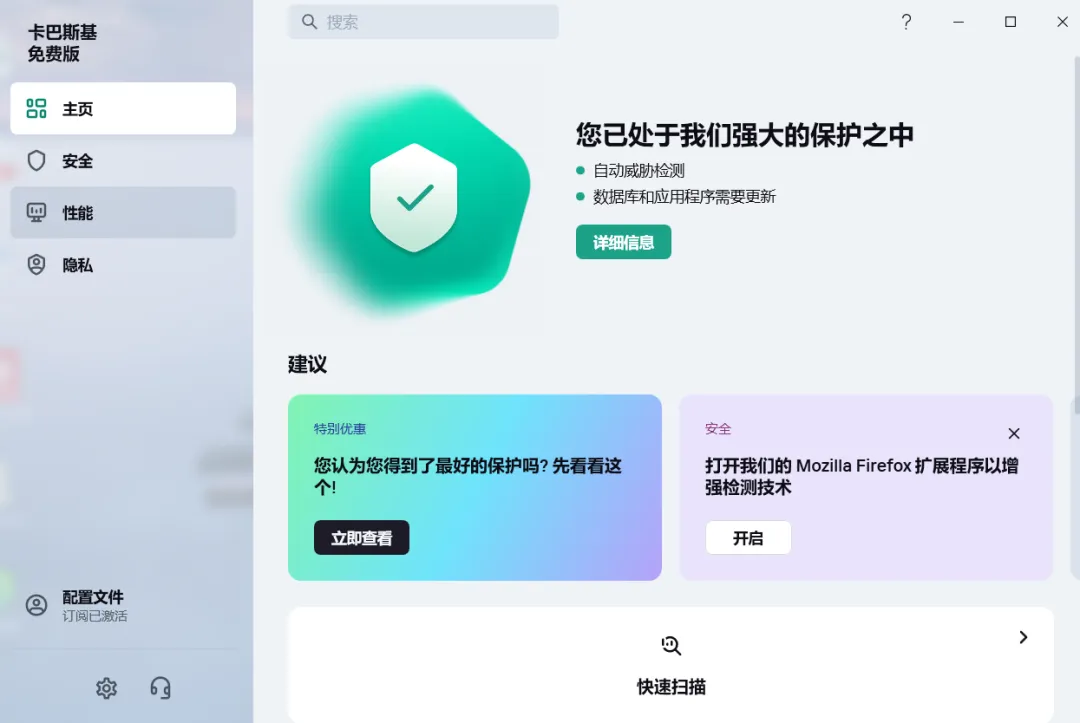Click 开启 to enable Firefox extension
The height and width of the screenshot is (723, 1080).
(x=748, y=538)
